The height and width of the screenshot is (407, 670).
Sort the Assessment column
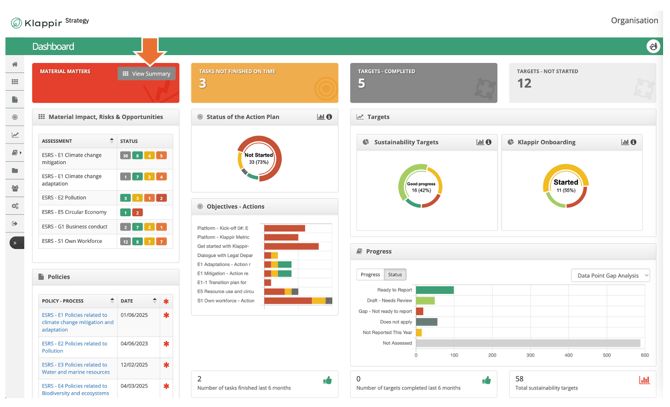(111, 141)
